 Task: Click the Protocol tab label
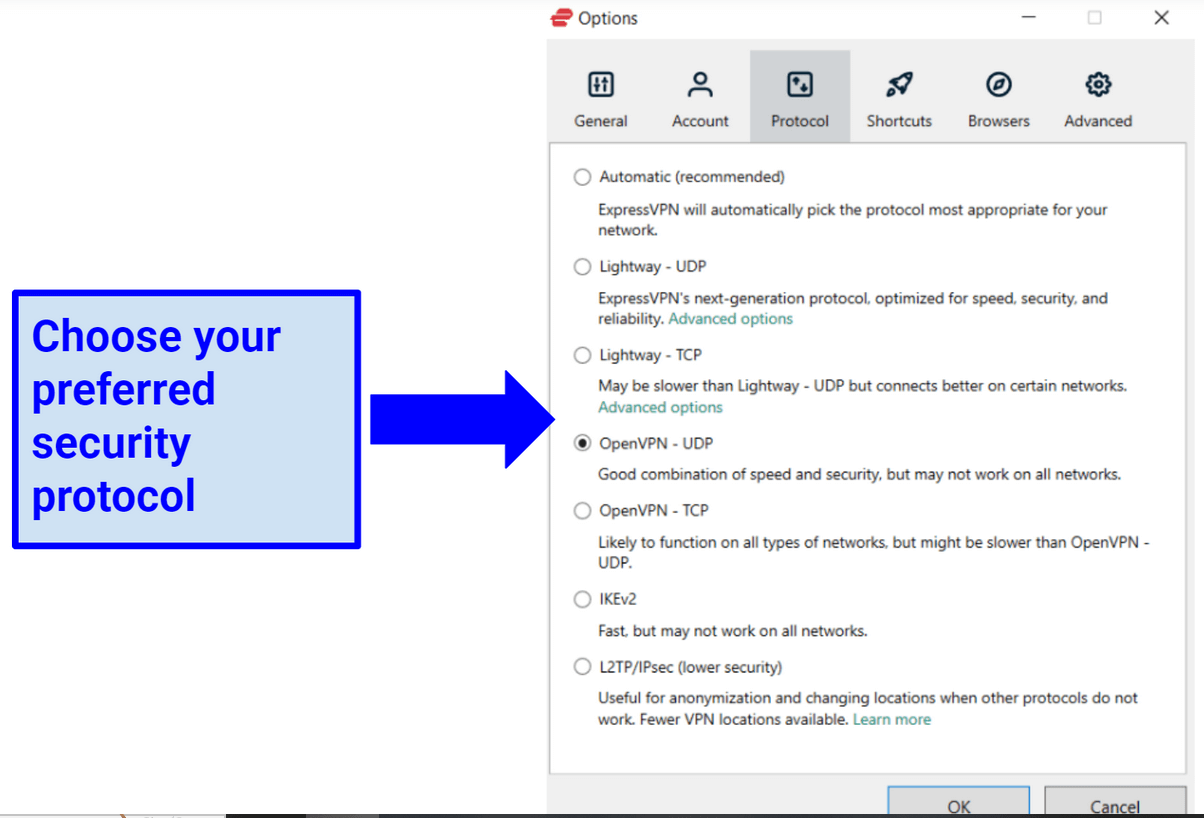point(800,121)
